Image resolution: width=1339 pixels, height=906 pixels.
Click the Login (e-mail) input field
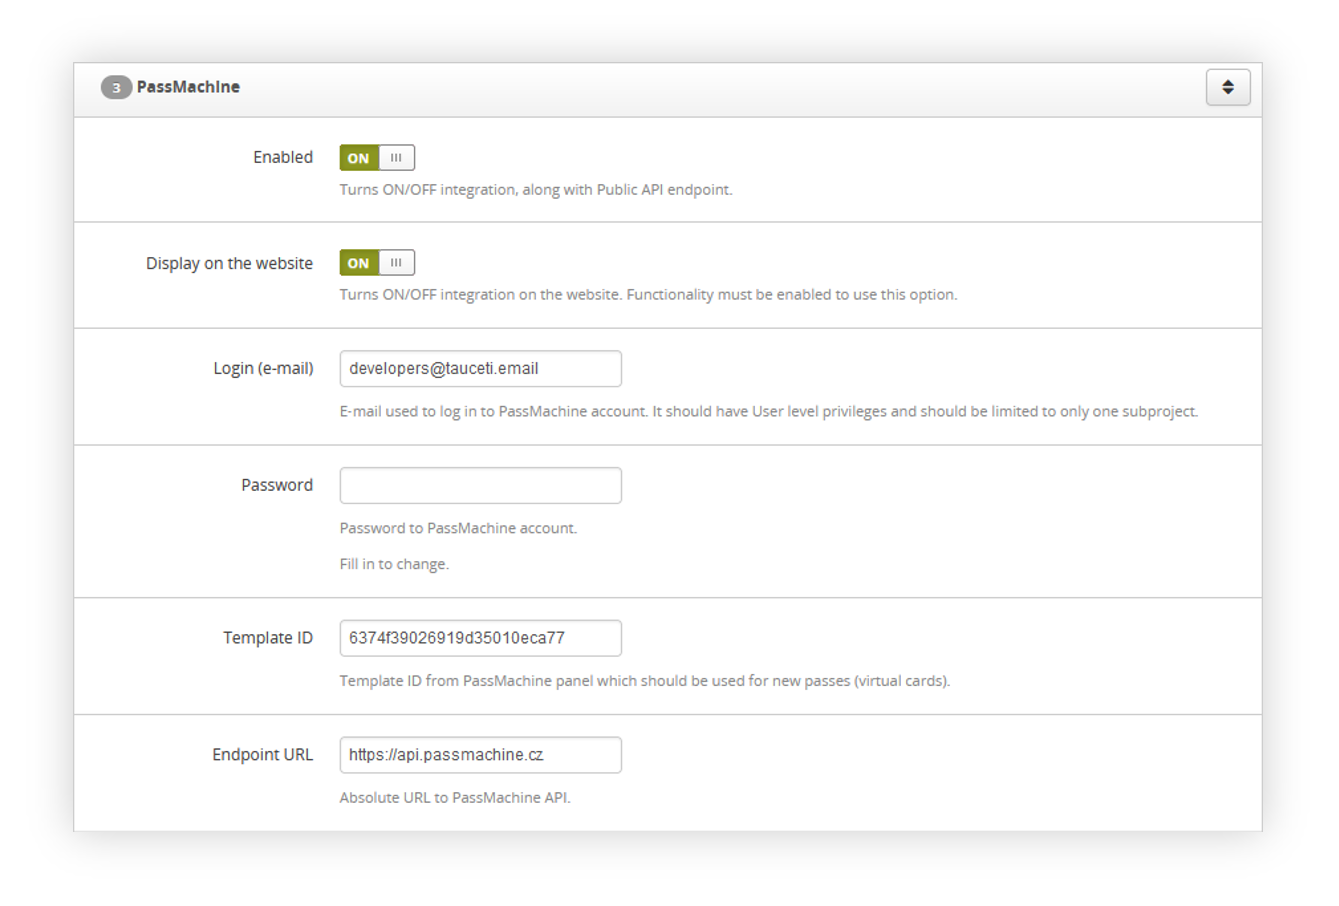480,368
